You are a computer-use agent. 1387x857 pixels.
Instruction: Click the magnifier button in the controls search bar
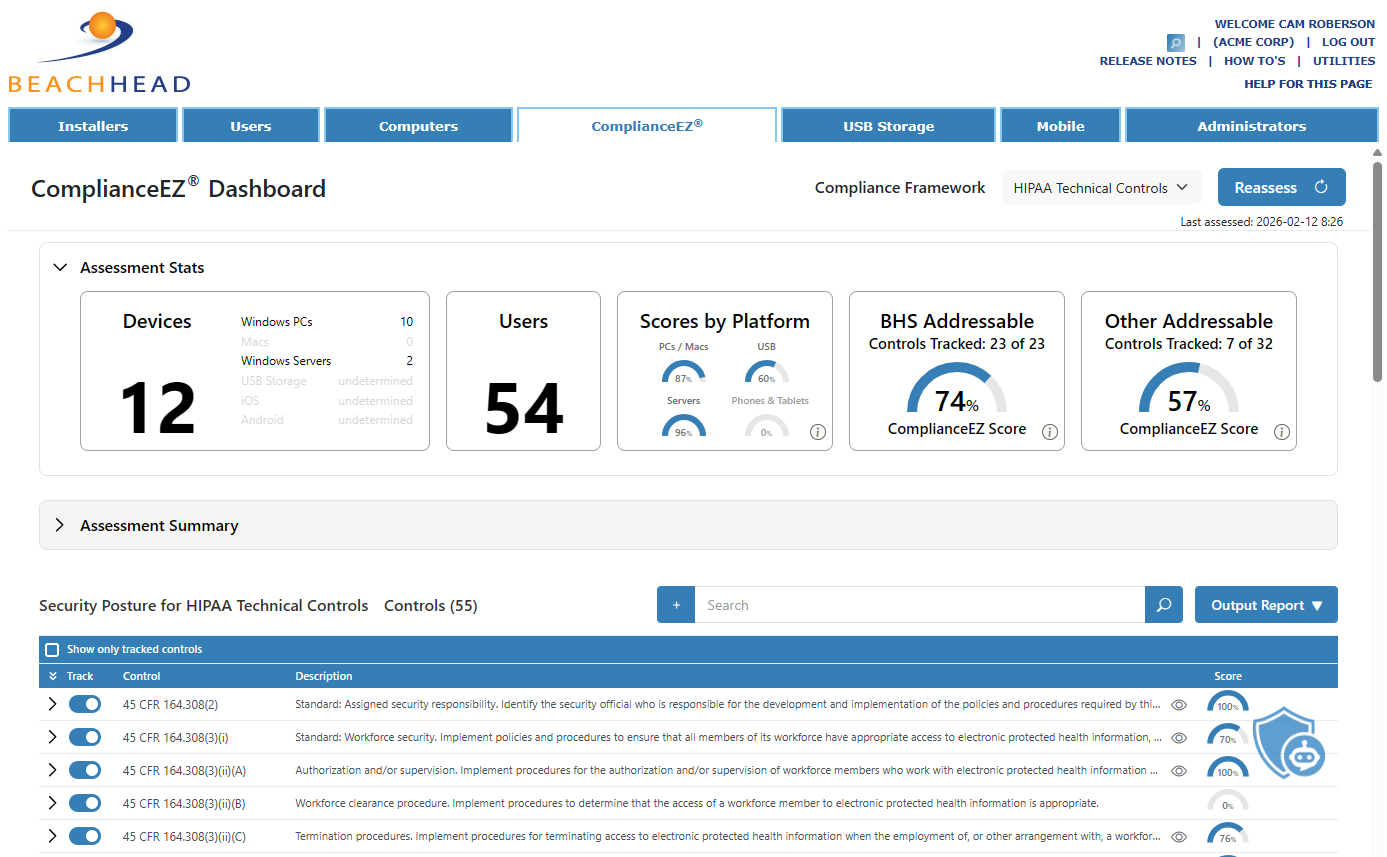coord(1162,604)
